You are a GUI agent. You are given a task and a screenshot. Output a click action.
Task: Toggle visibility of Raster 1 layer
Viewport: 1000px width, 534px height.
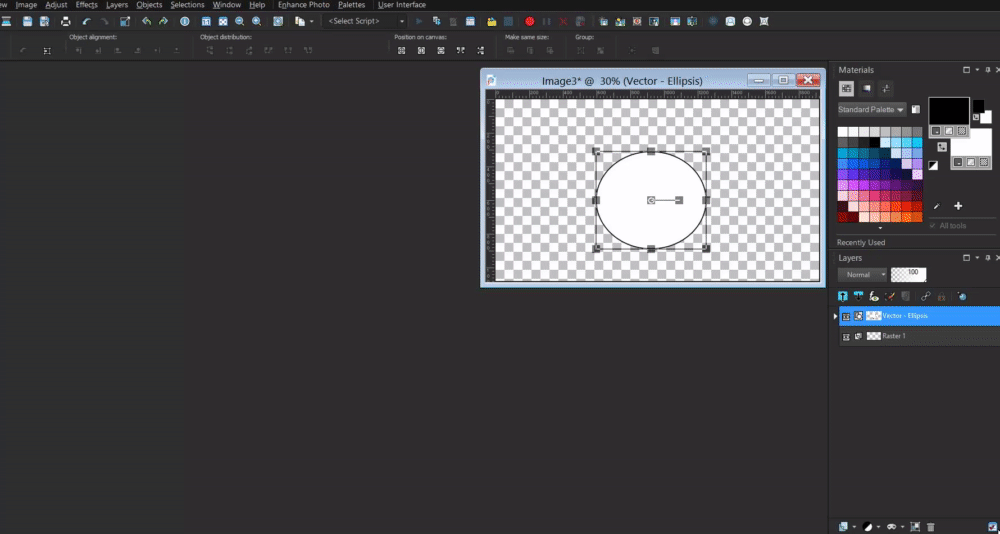(x=846, y=337)
